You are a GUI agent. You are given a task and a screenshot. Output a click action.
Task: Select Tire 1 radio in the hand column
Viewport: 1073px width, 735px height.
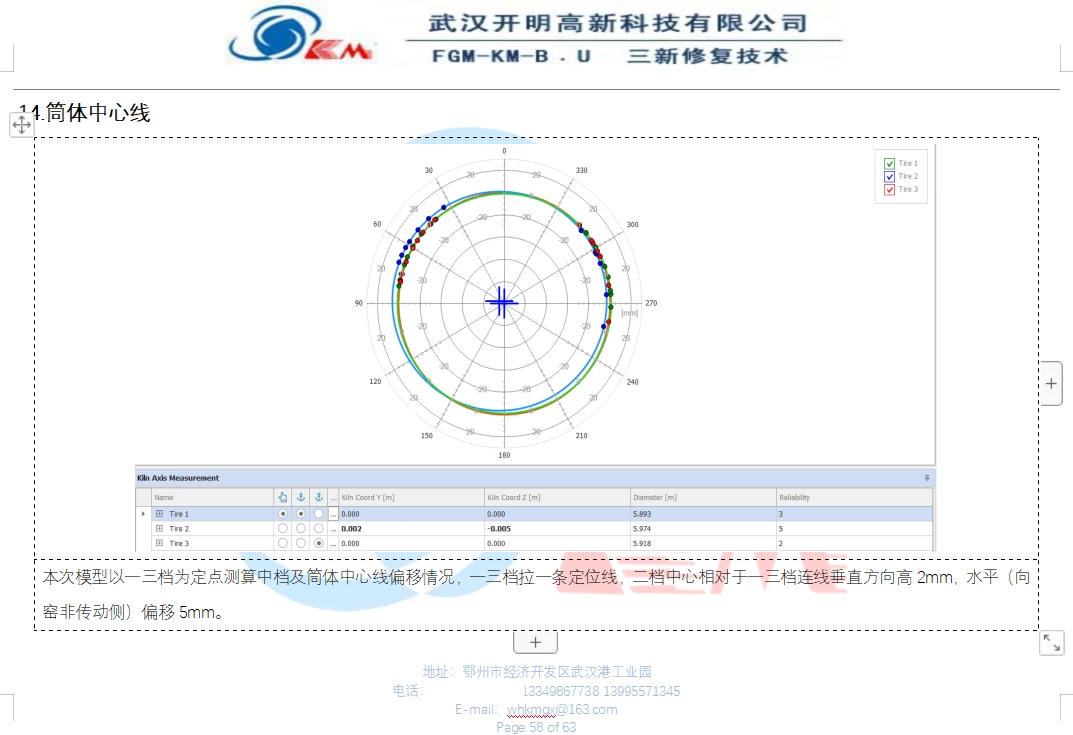point(283,513)
